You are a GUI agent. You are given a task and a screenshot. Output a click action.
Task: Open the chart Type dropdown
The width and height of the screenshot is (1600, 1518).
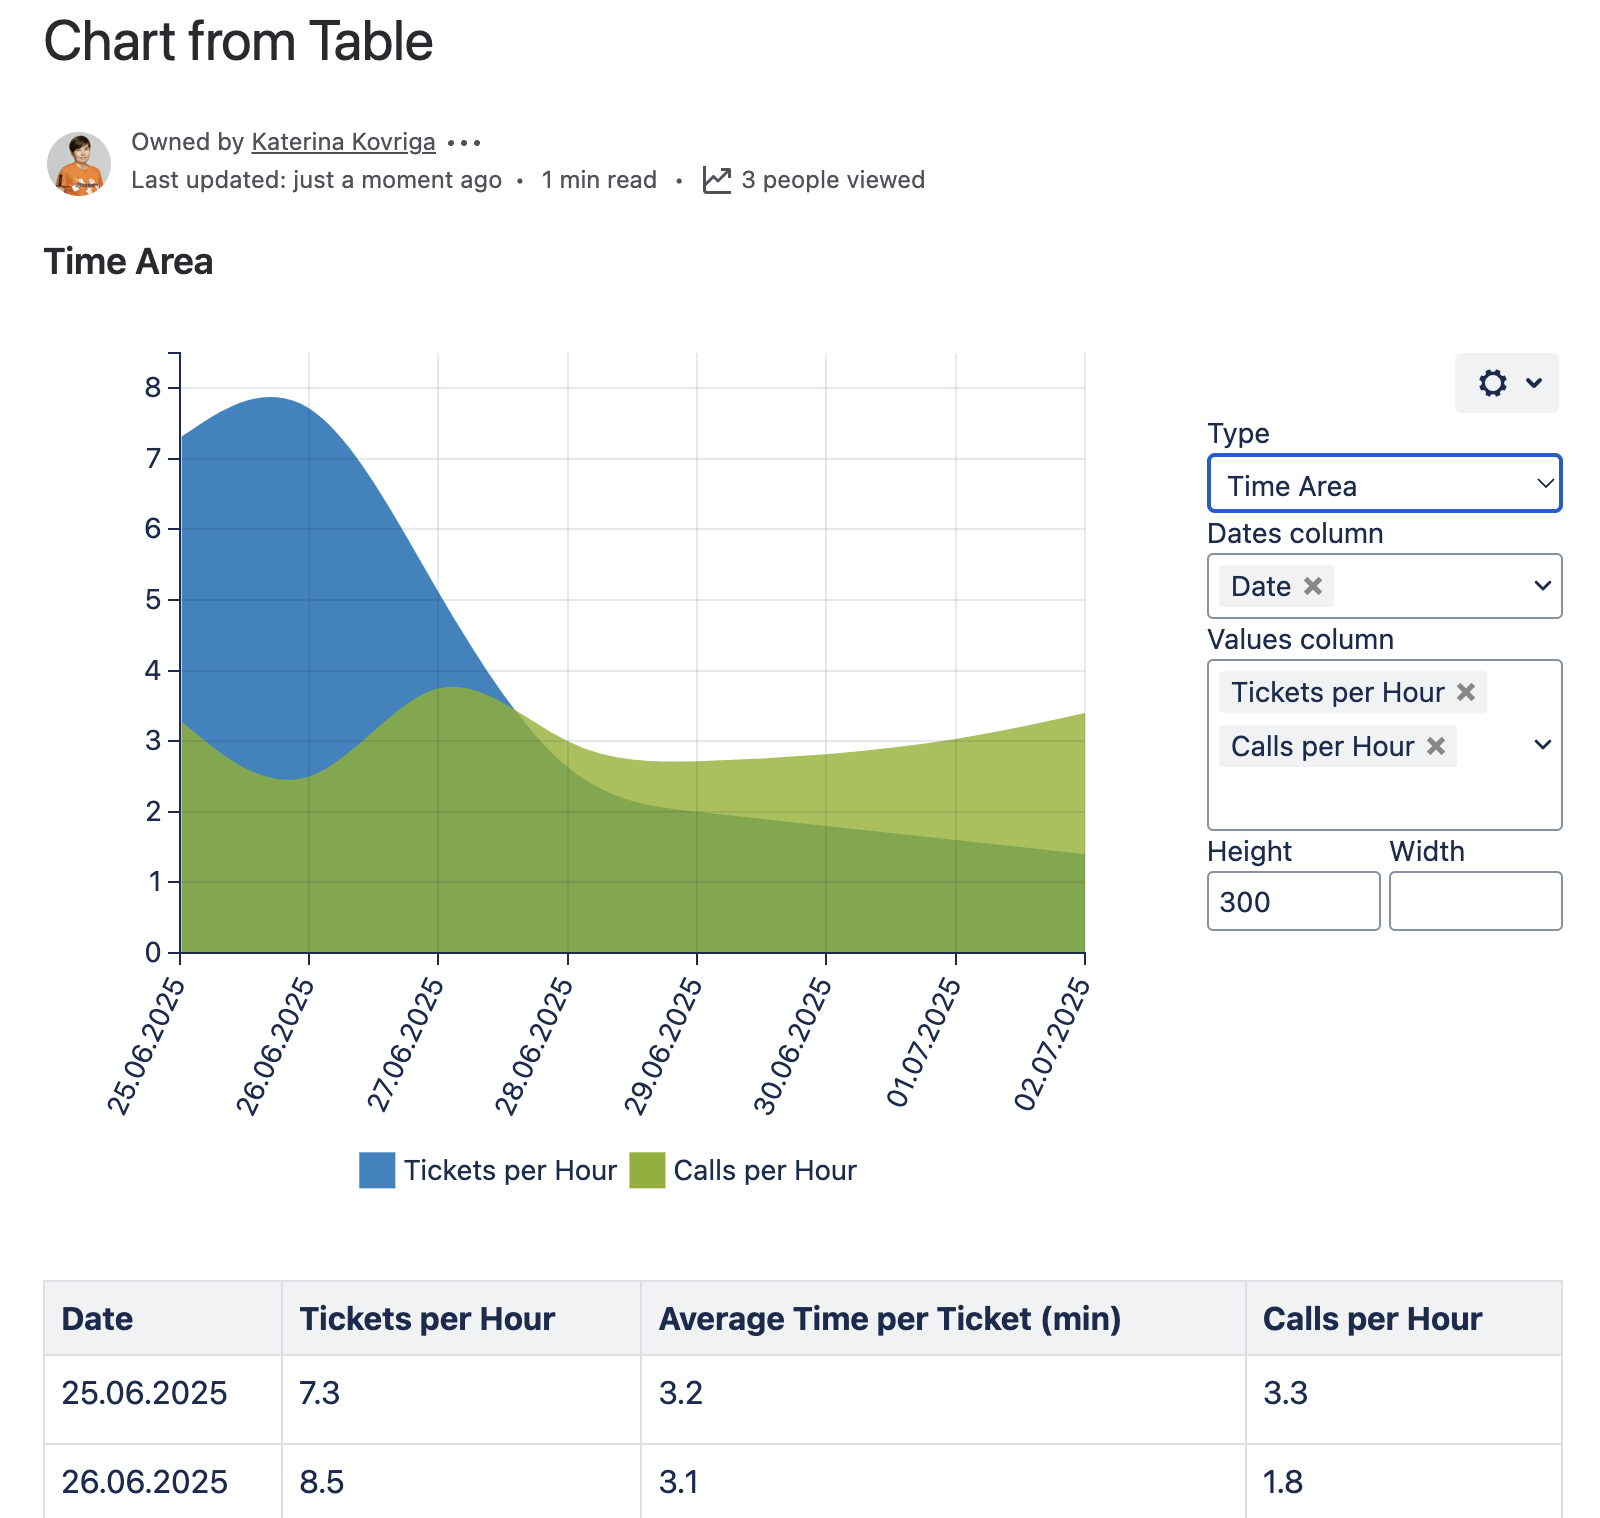tap(1384, 485)
